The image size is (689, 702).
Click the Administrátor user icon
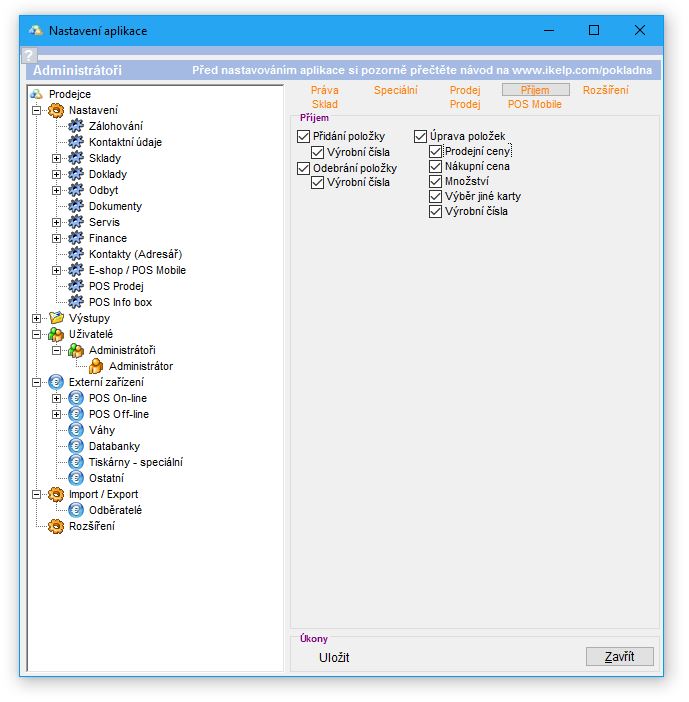96,366
